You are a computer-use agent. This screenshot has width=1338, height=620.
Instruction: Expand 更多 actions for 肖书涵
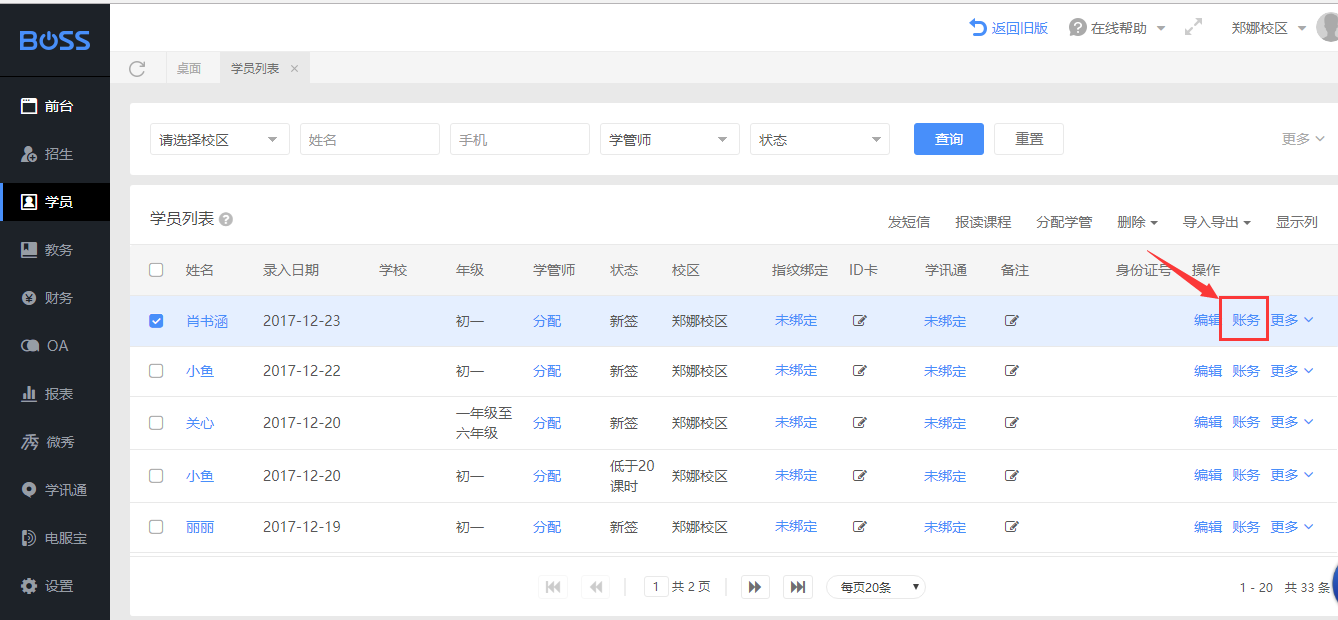point(1292,320)
